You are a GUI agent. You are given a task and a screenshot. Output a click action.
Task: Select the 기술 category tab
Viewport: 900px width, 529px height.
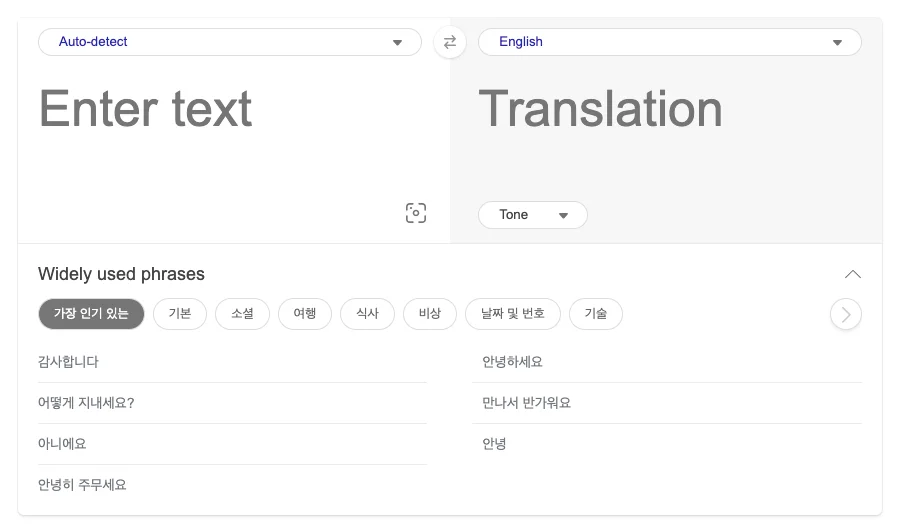pos(596,314)
